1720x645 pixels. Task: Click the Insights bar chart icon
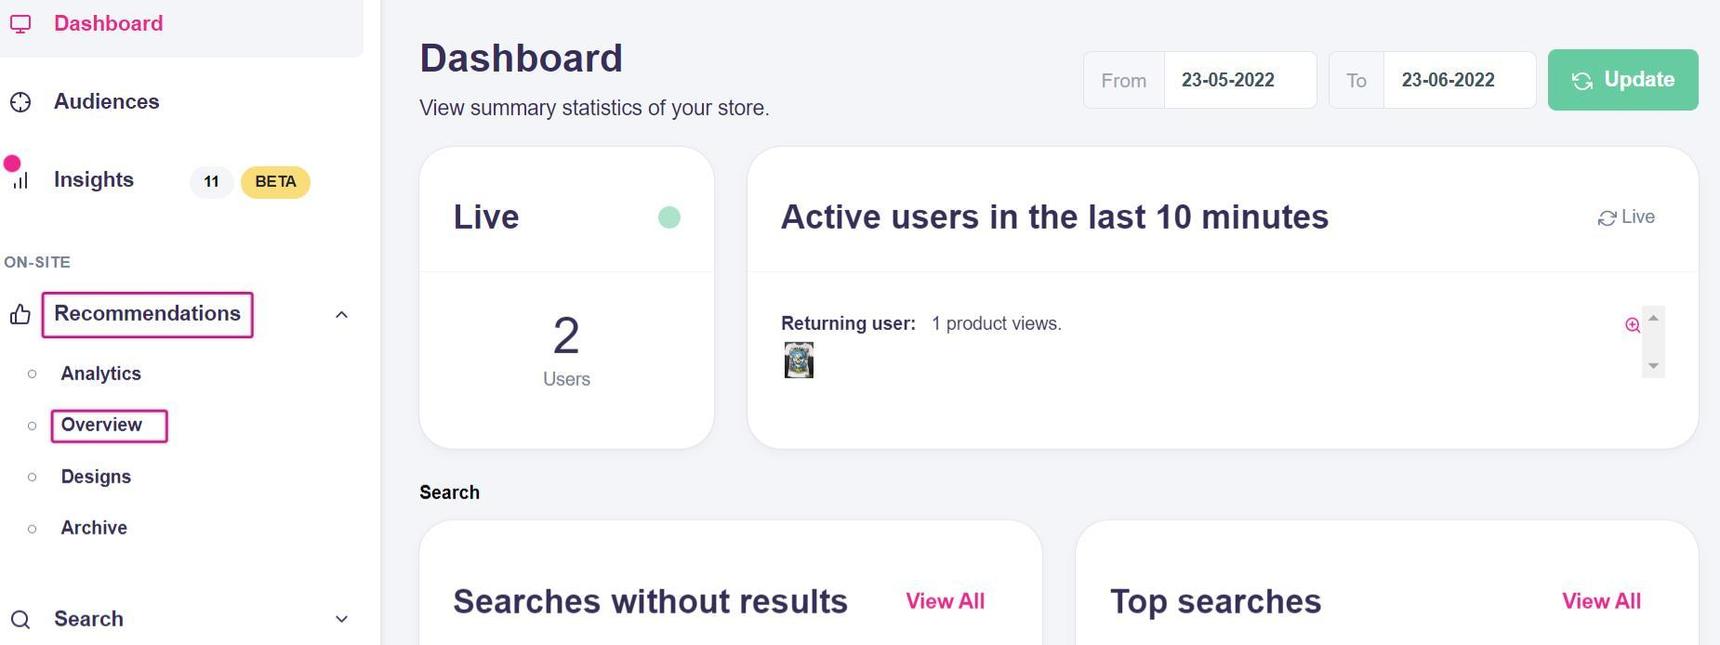[20, 180]
